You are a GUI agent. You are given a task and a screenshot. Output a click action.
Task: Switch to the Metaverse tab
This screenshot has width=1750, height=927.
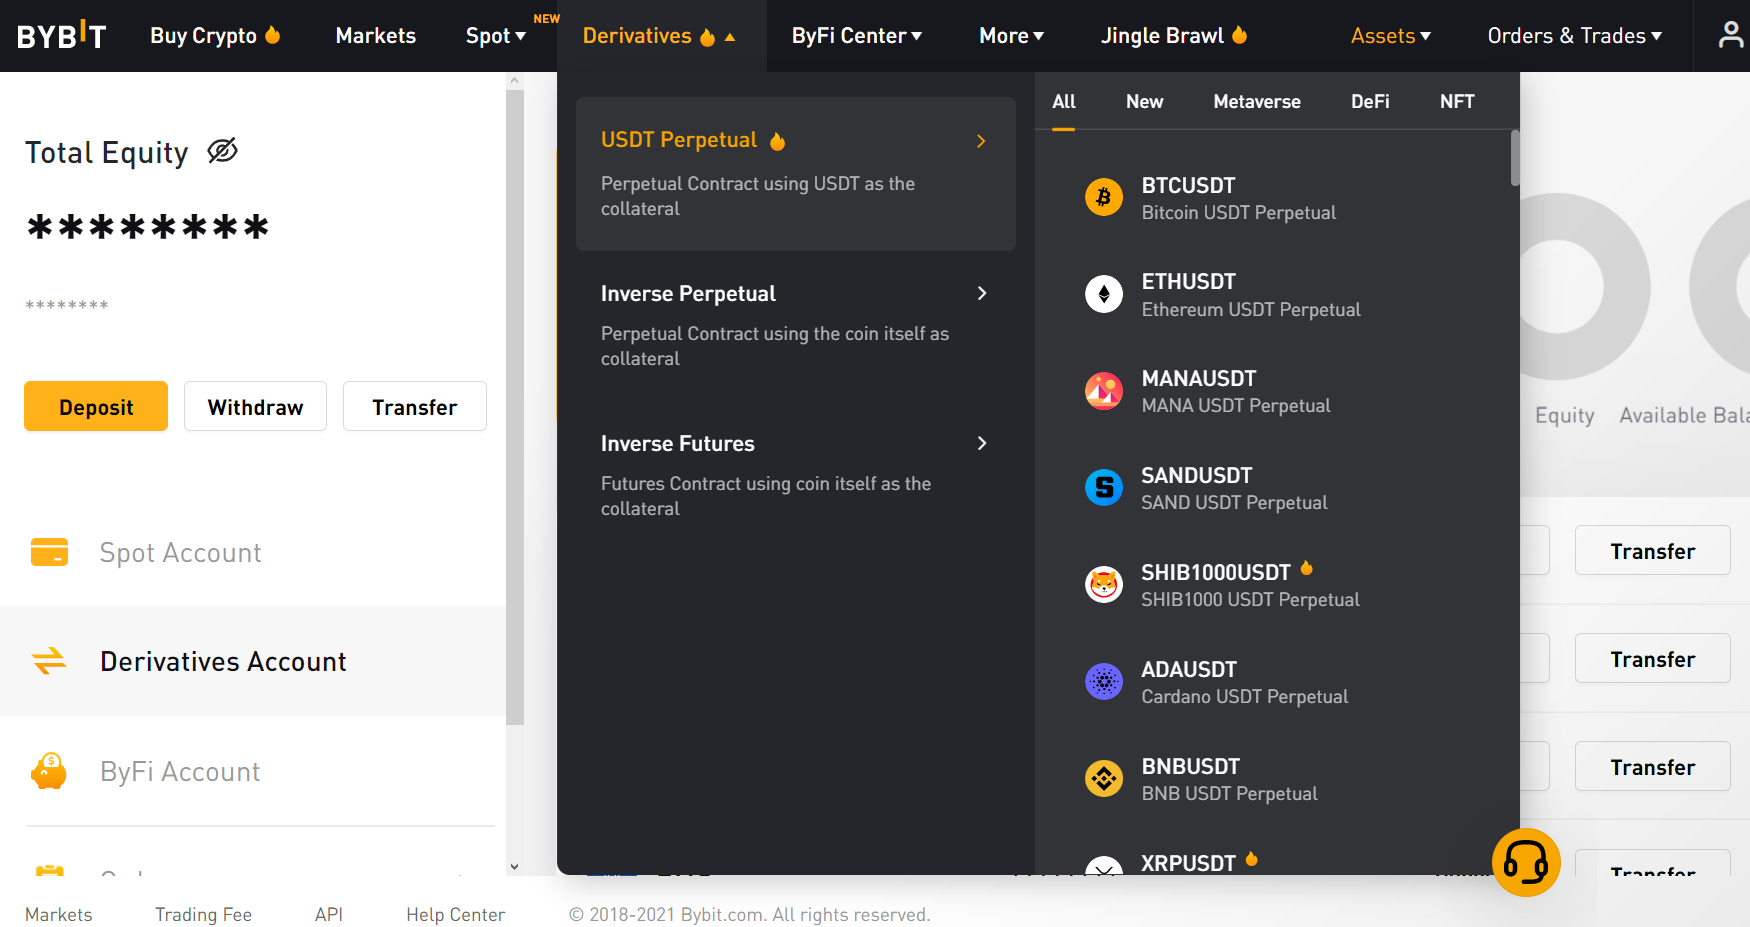[1257, 102]
